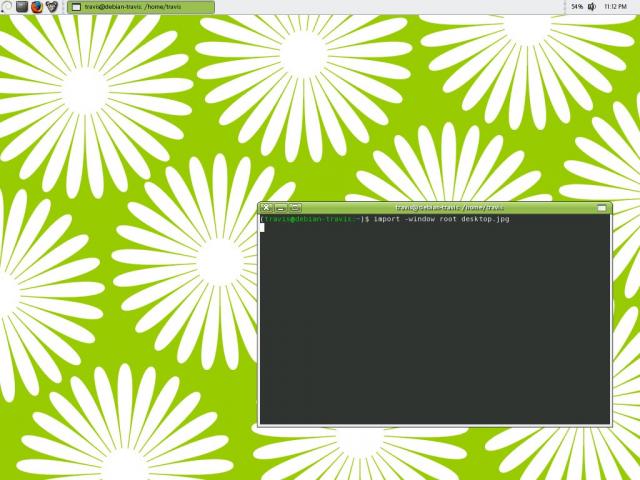Viewport: 640px width, 480px height.
Task: Open the 11:12 PM clock
Action: [615, 7]
